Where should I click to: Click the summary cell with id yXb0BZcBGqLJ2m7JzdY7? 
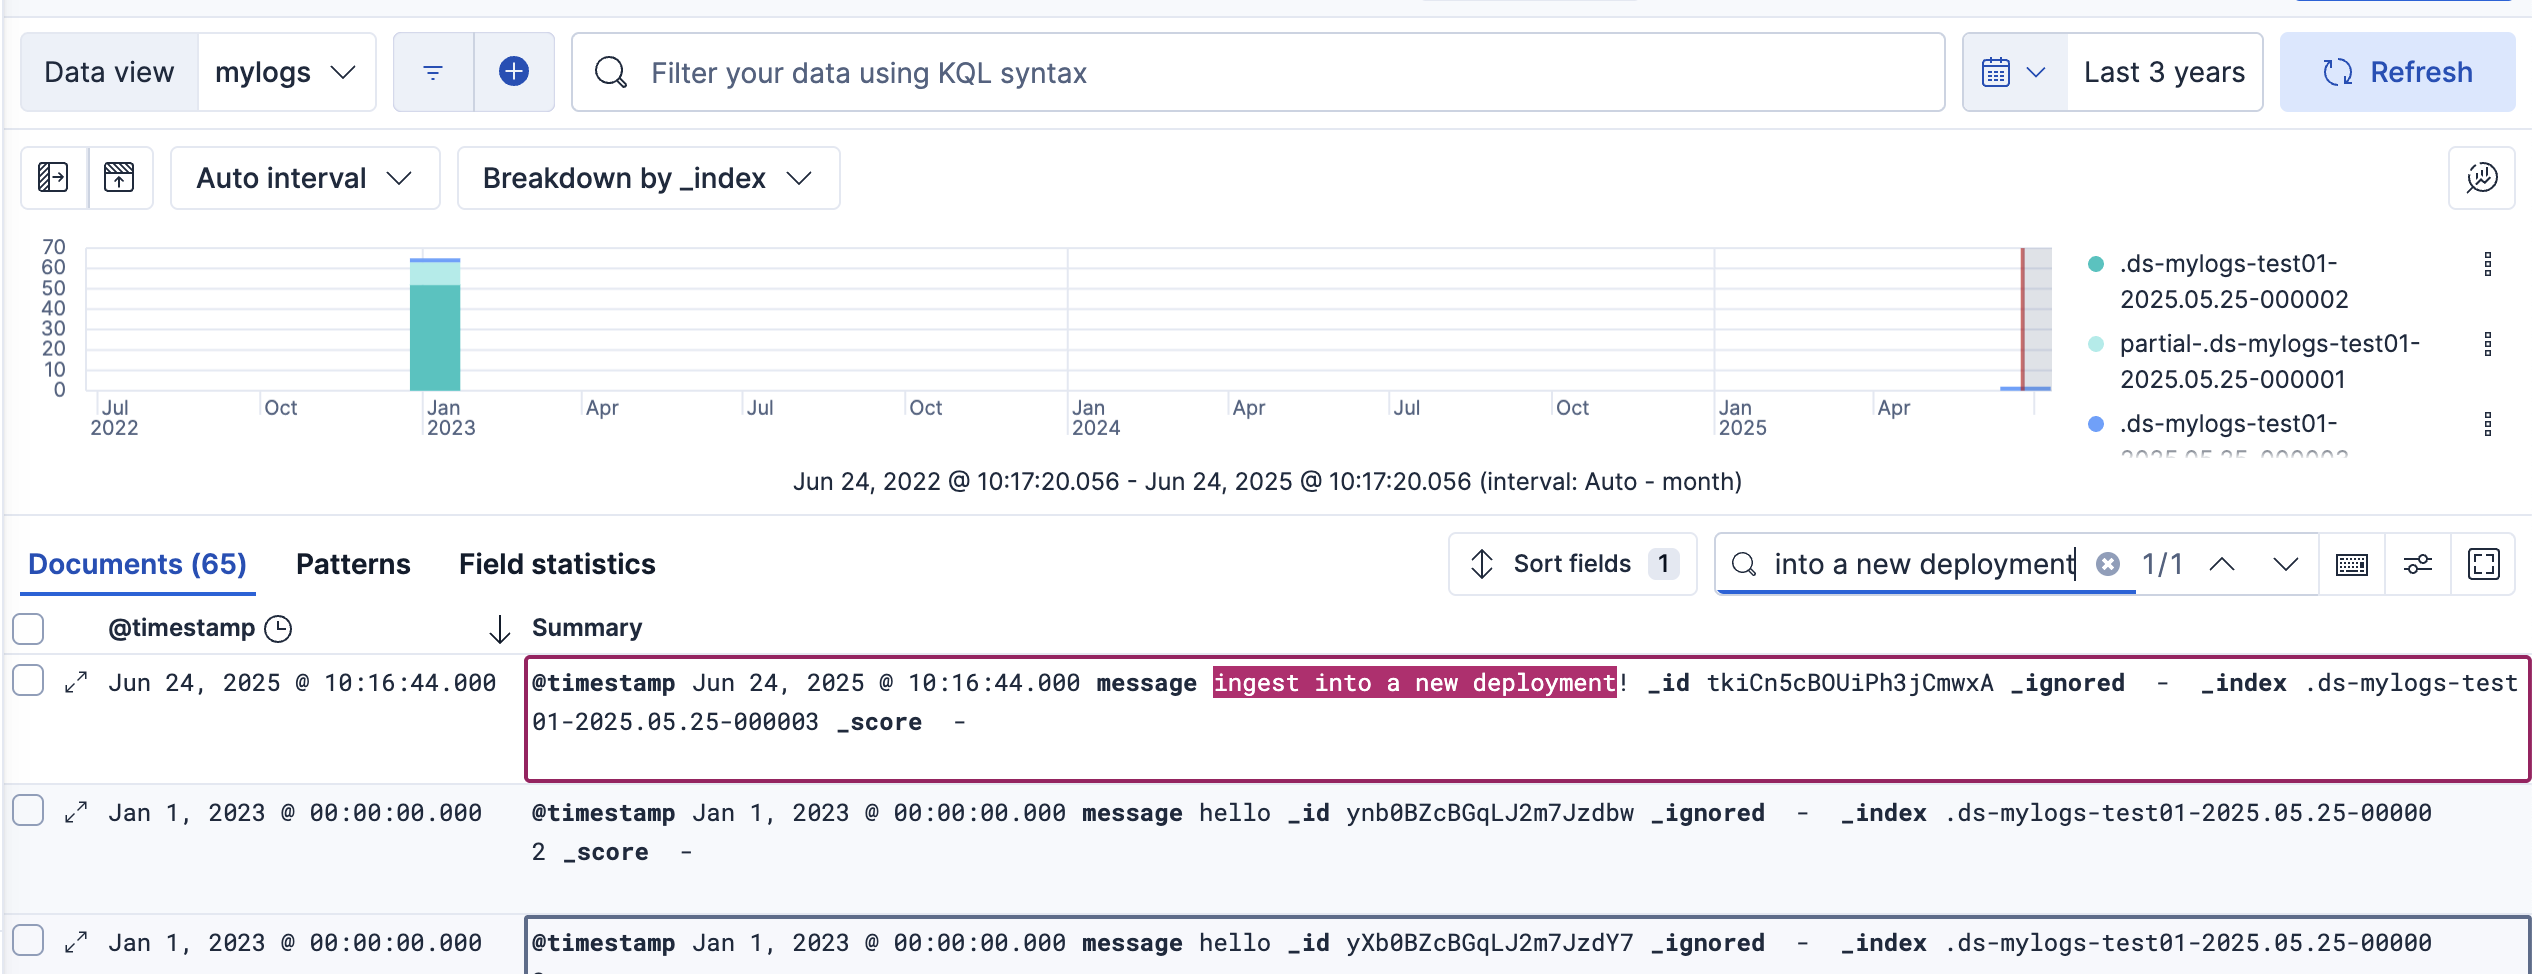tap(1526, 945)
